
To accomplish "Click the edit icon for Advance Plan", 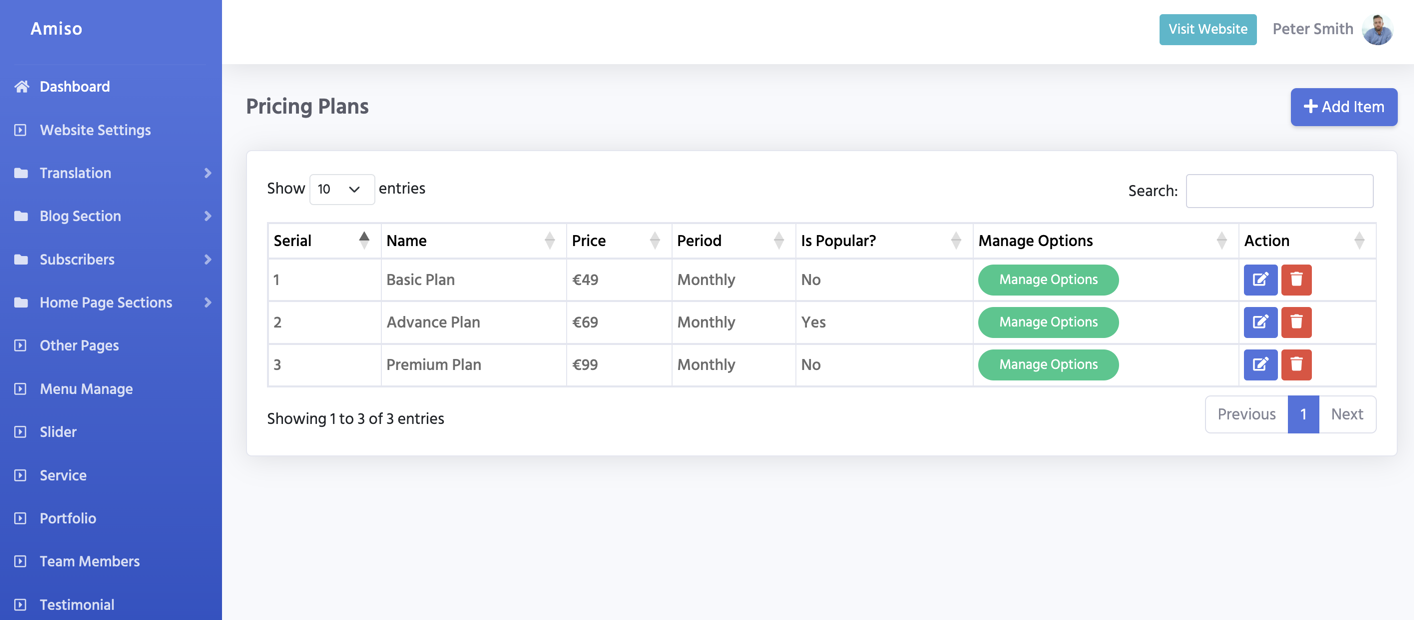I will pyautogui.click(x=1260, y=322).
